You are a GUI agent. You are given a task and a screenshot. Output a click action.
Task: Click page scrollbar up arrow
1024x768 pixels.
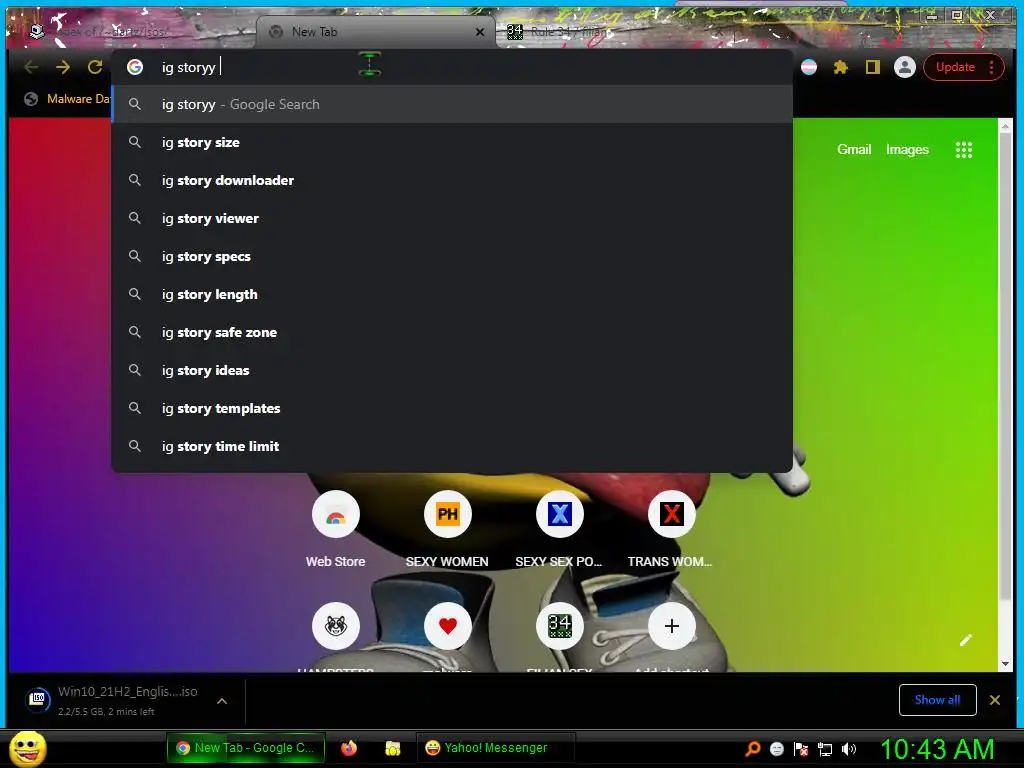tap(1005, 125)
